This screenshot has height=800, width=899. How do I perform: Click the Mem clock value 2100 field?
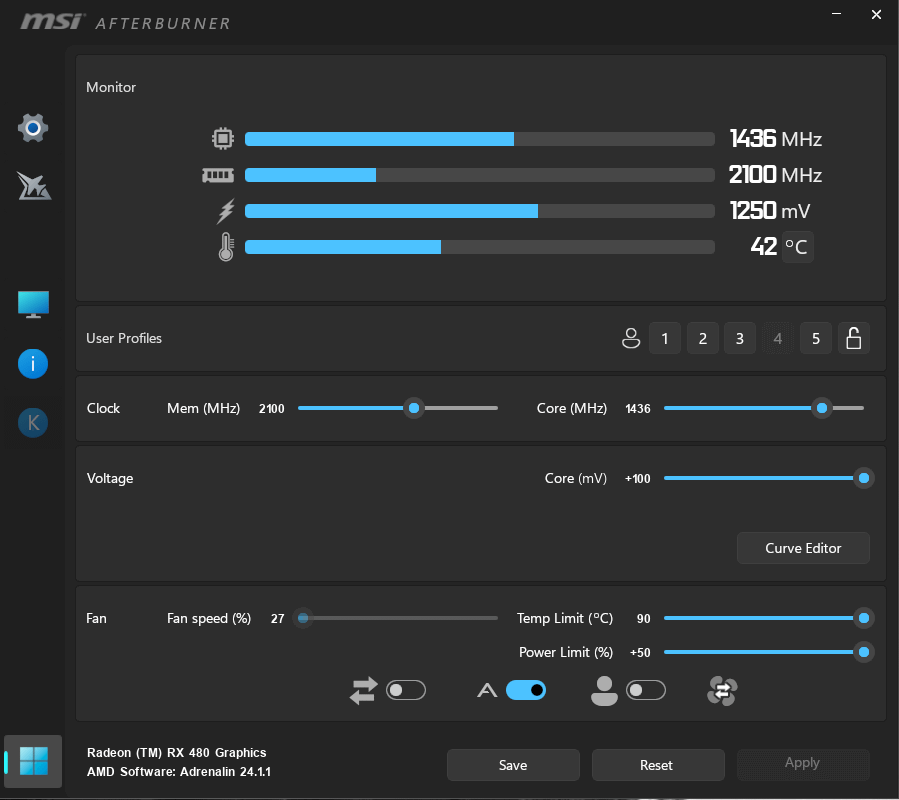click(272, 408)
